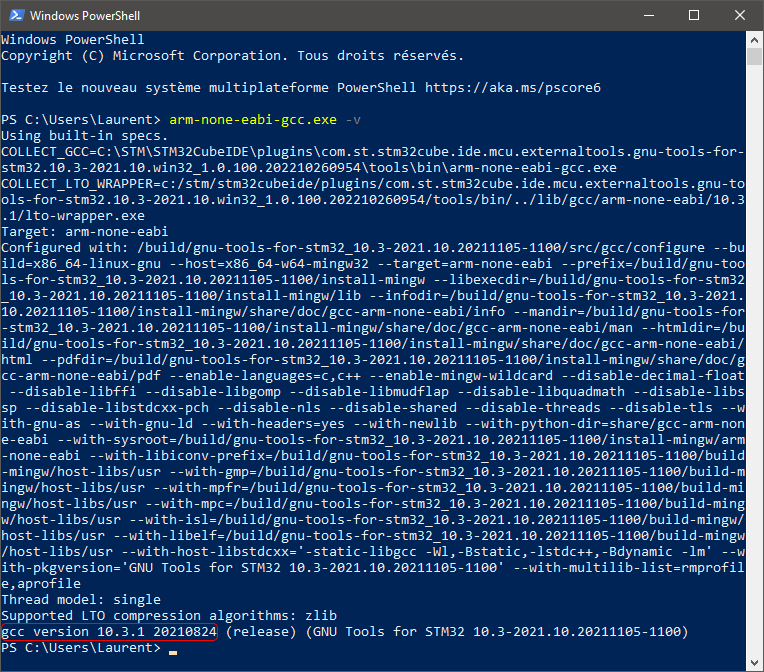
Task: Click the '--disable-shared' option text
Action: coord(393,407)
